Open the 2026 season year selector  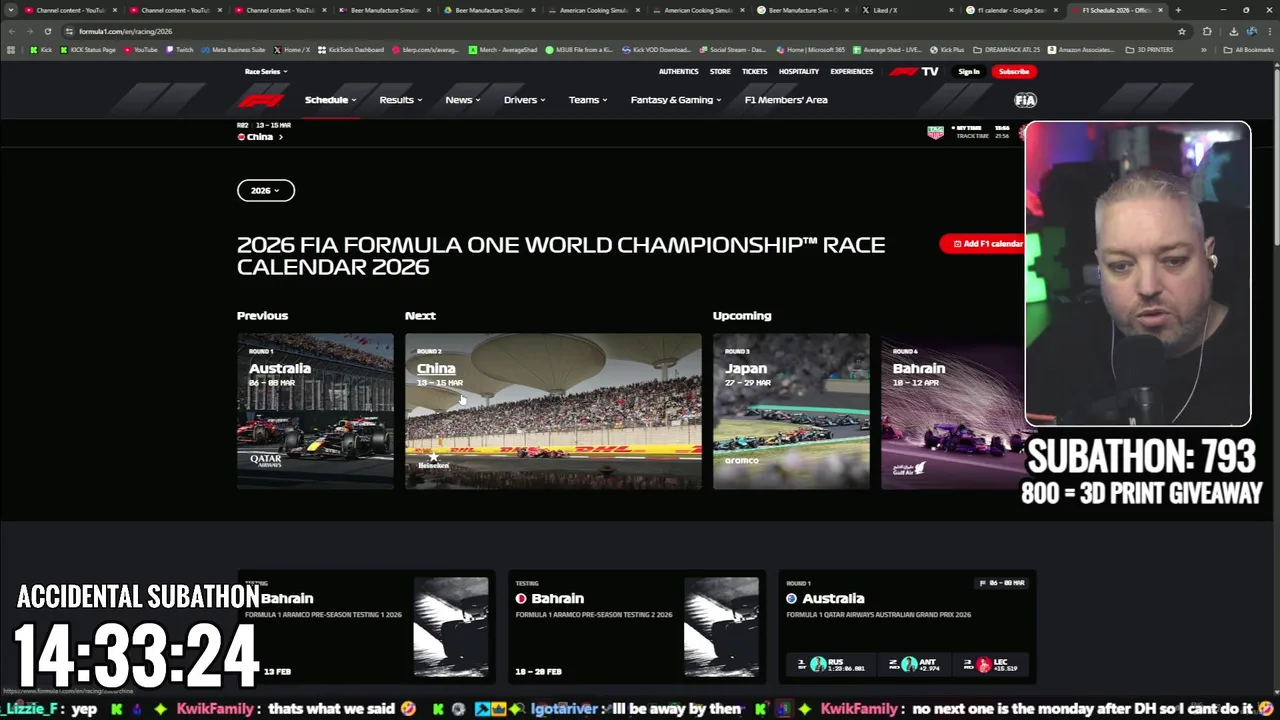[x=266, y=190]
